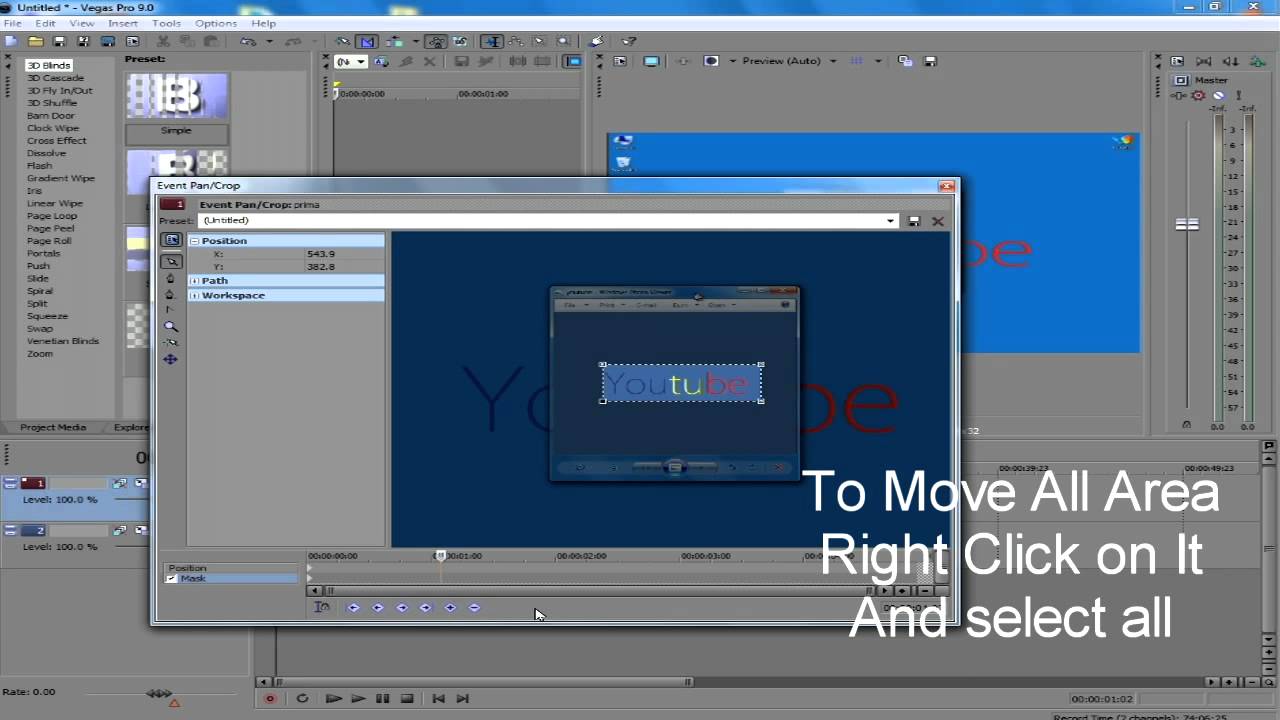Select Normal edit tool in Pan/Crop window
Viewport: 1280px width, 720px height.
[171, 261]
